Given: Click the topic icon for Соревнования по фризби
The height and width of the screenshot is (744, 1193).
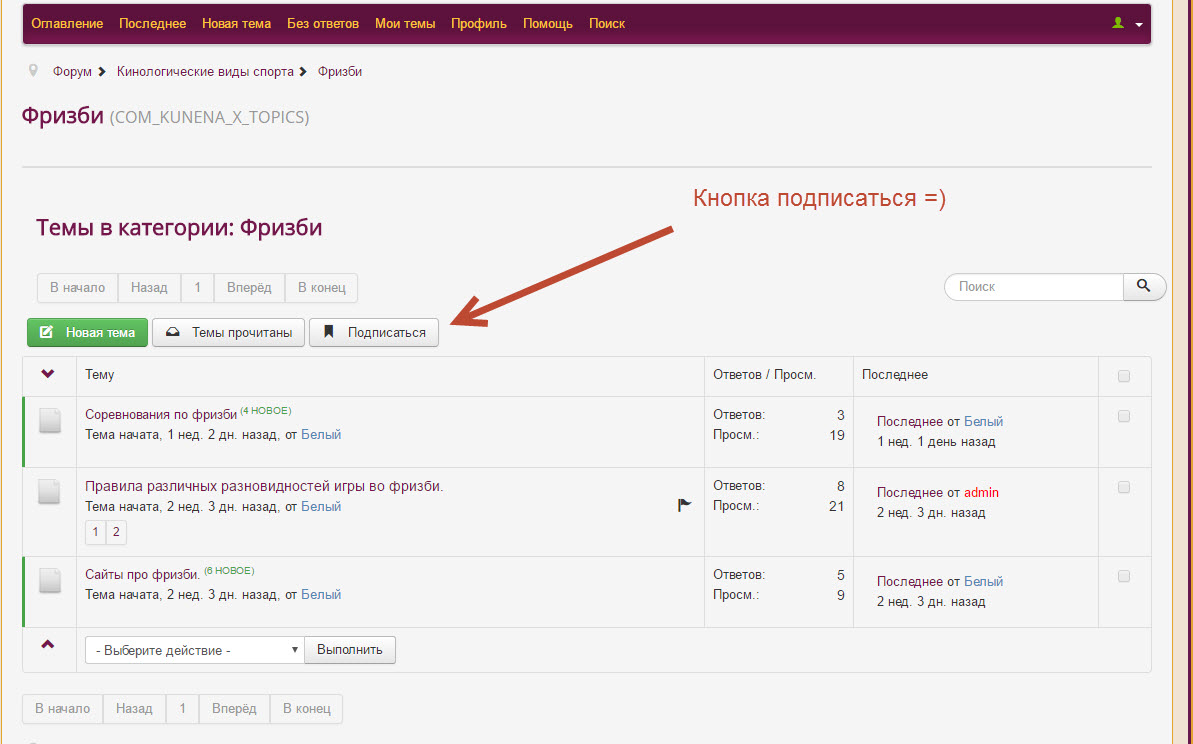Looking at the screenshot, I should point(50,422).
